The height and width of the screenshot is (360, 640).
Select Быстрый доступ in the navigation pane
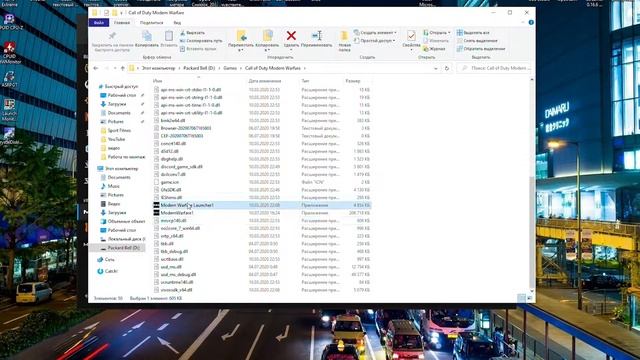[x=118, y=87]
